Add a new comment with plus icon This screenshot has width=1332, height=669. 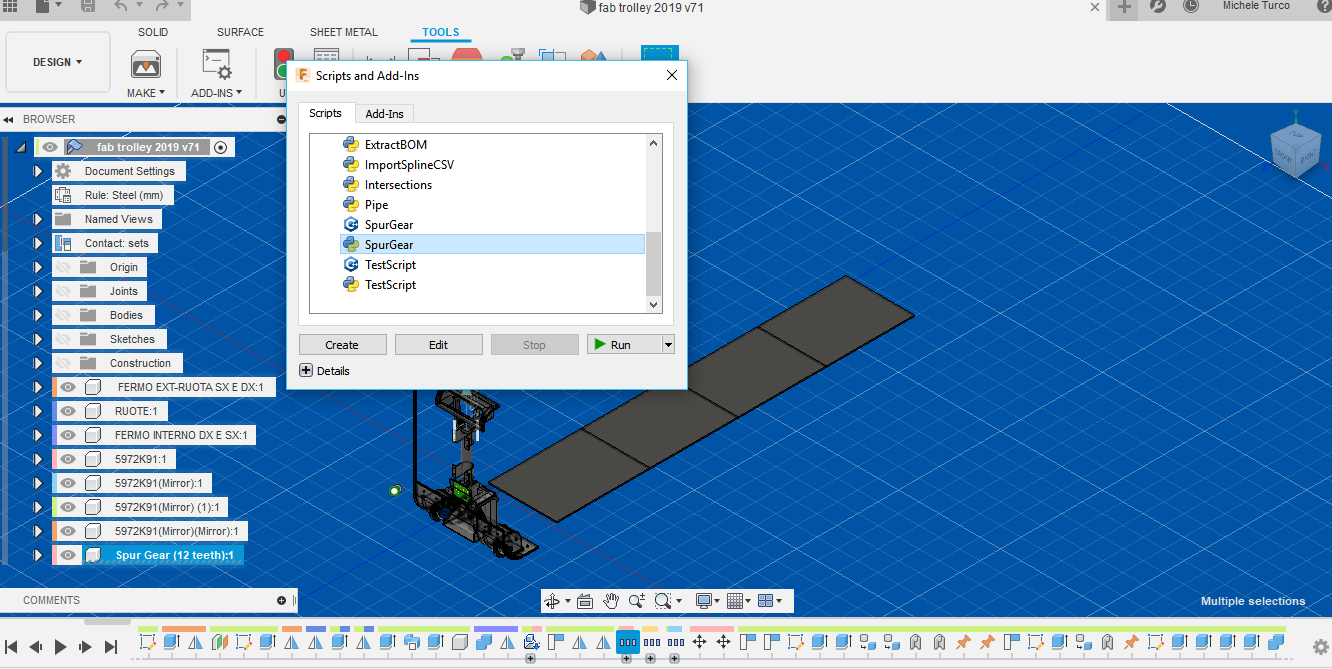[281, 600]
